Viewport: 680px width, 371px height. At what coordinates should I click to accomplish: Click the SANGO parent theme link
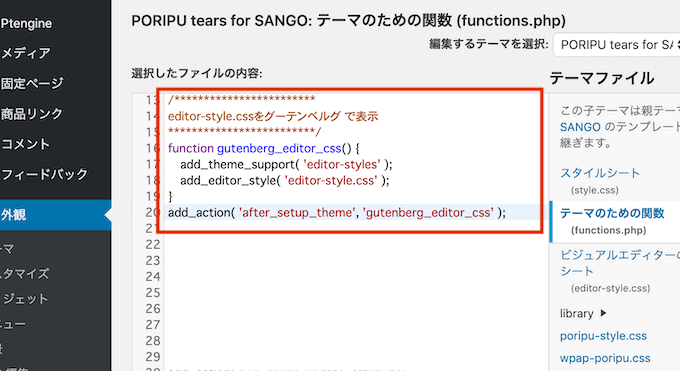(580, 127)
